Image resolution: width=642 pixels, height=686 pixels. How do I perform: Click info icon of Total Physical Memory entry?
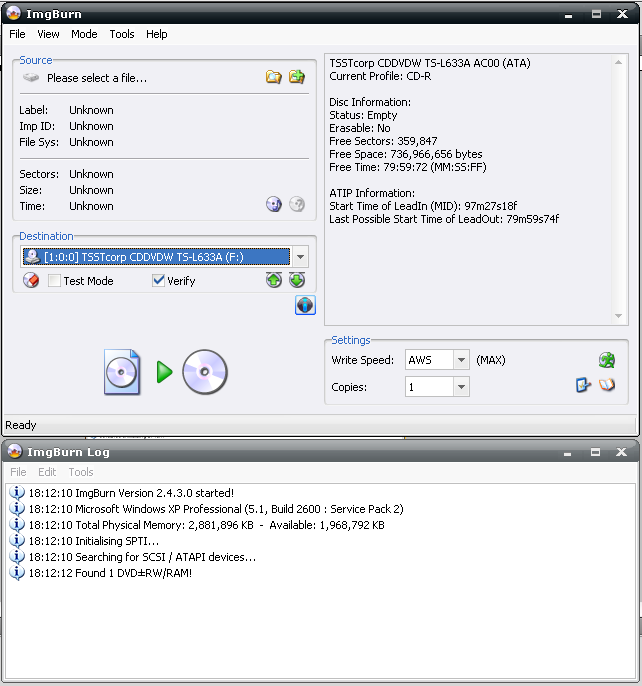(x=17, y=525)
